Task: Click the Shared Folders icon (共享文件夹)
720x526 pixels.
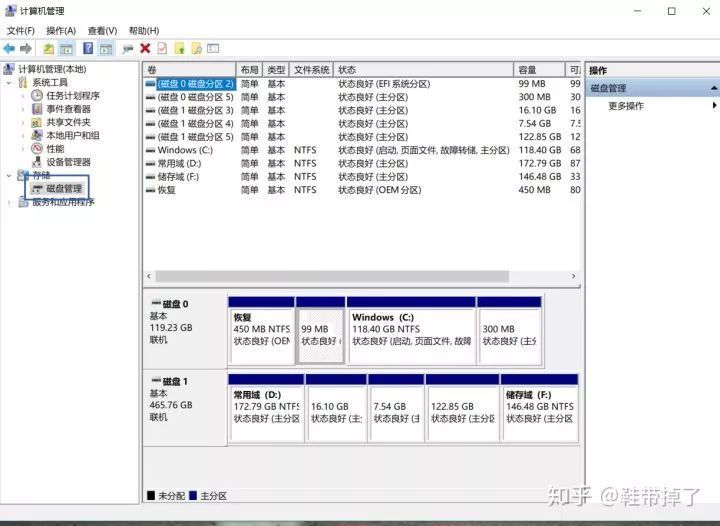Action: coord(37,122)
